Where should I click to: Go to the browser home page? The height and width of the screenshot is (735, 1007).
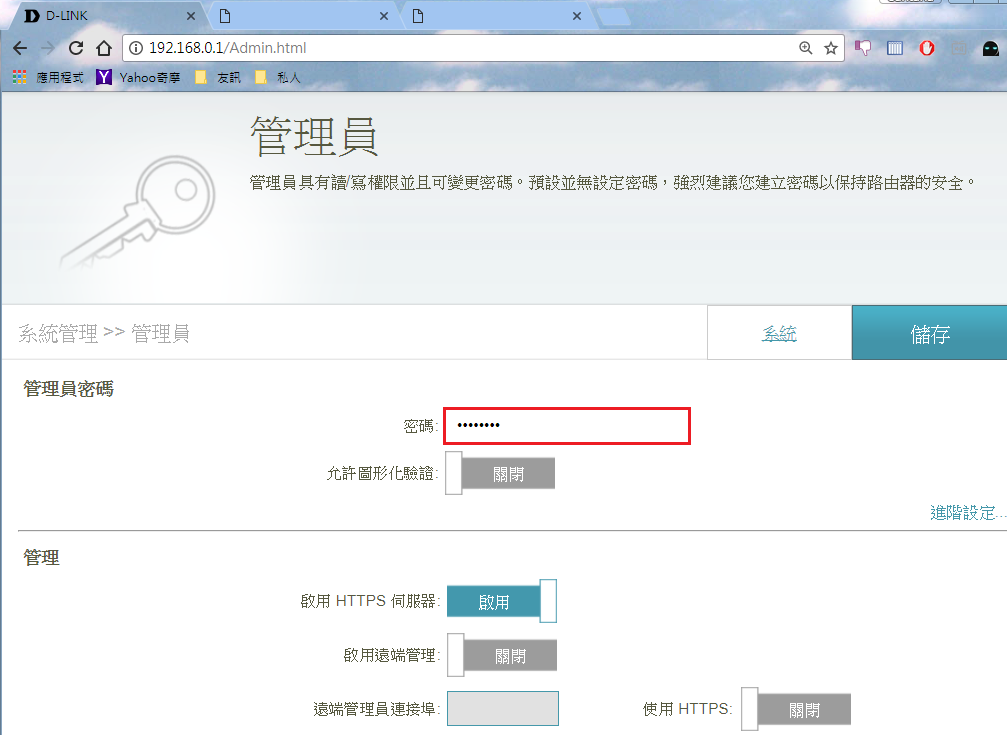pos(103,48)
